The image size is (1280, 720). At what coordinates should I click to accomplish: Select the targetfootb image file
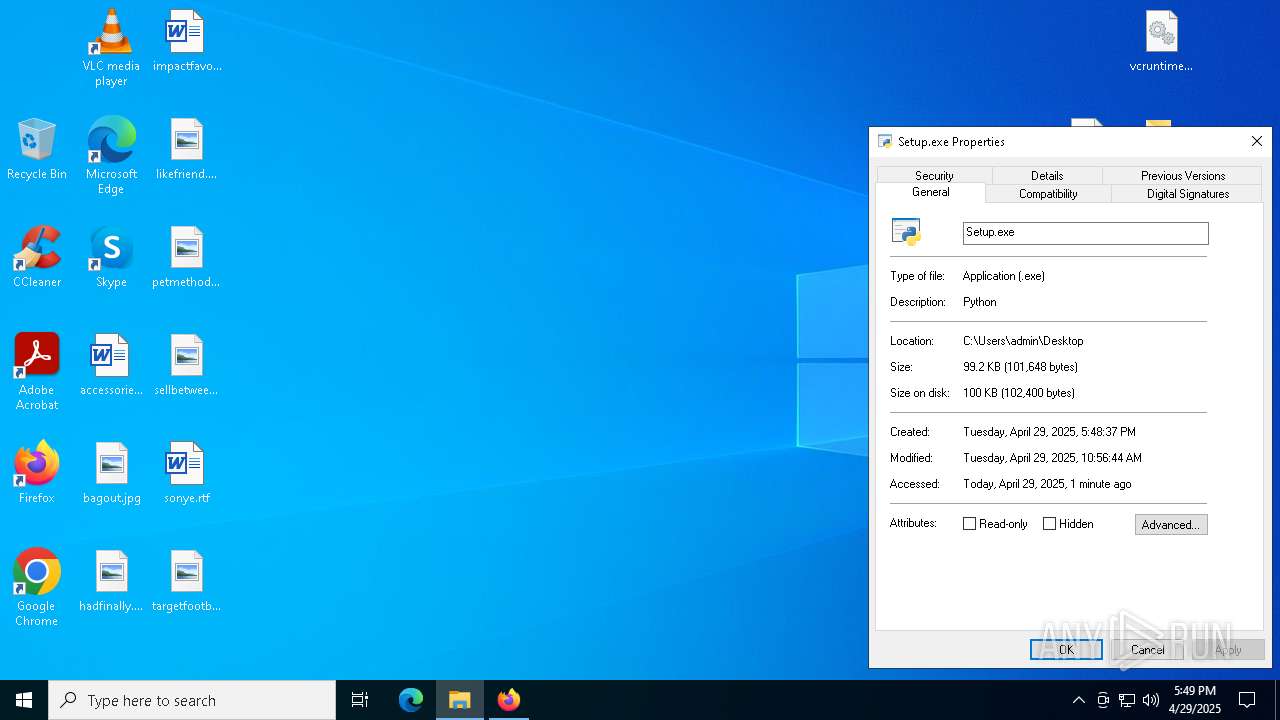pyautogui.click(x=187, y=580)
